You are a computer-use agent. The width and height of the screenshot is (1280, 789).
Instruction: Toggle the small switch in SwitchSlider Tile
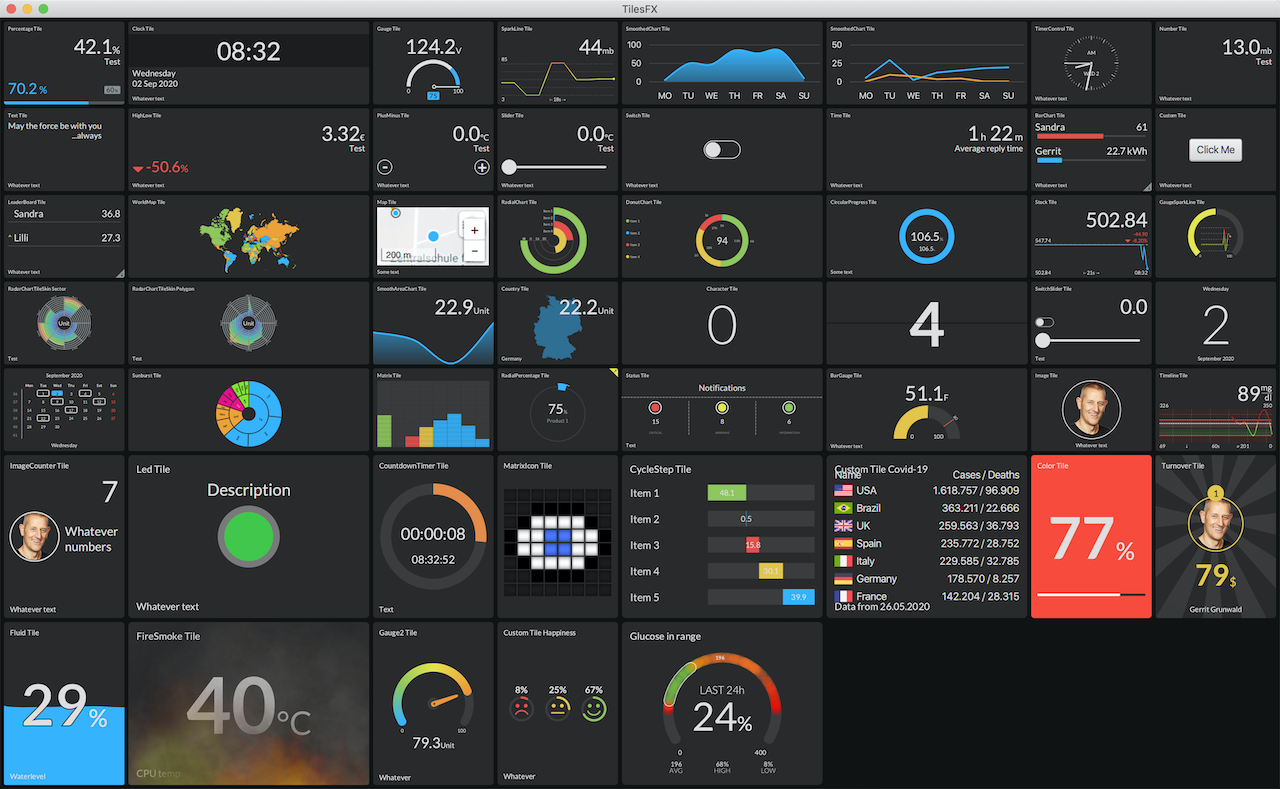tap(1045, 322)
